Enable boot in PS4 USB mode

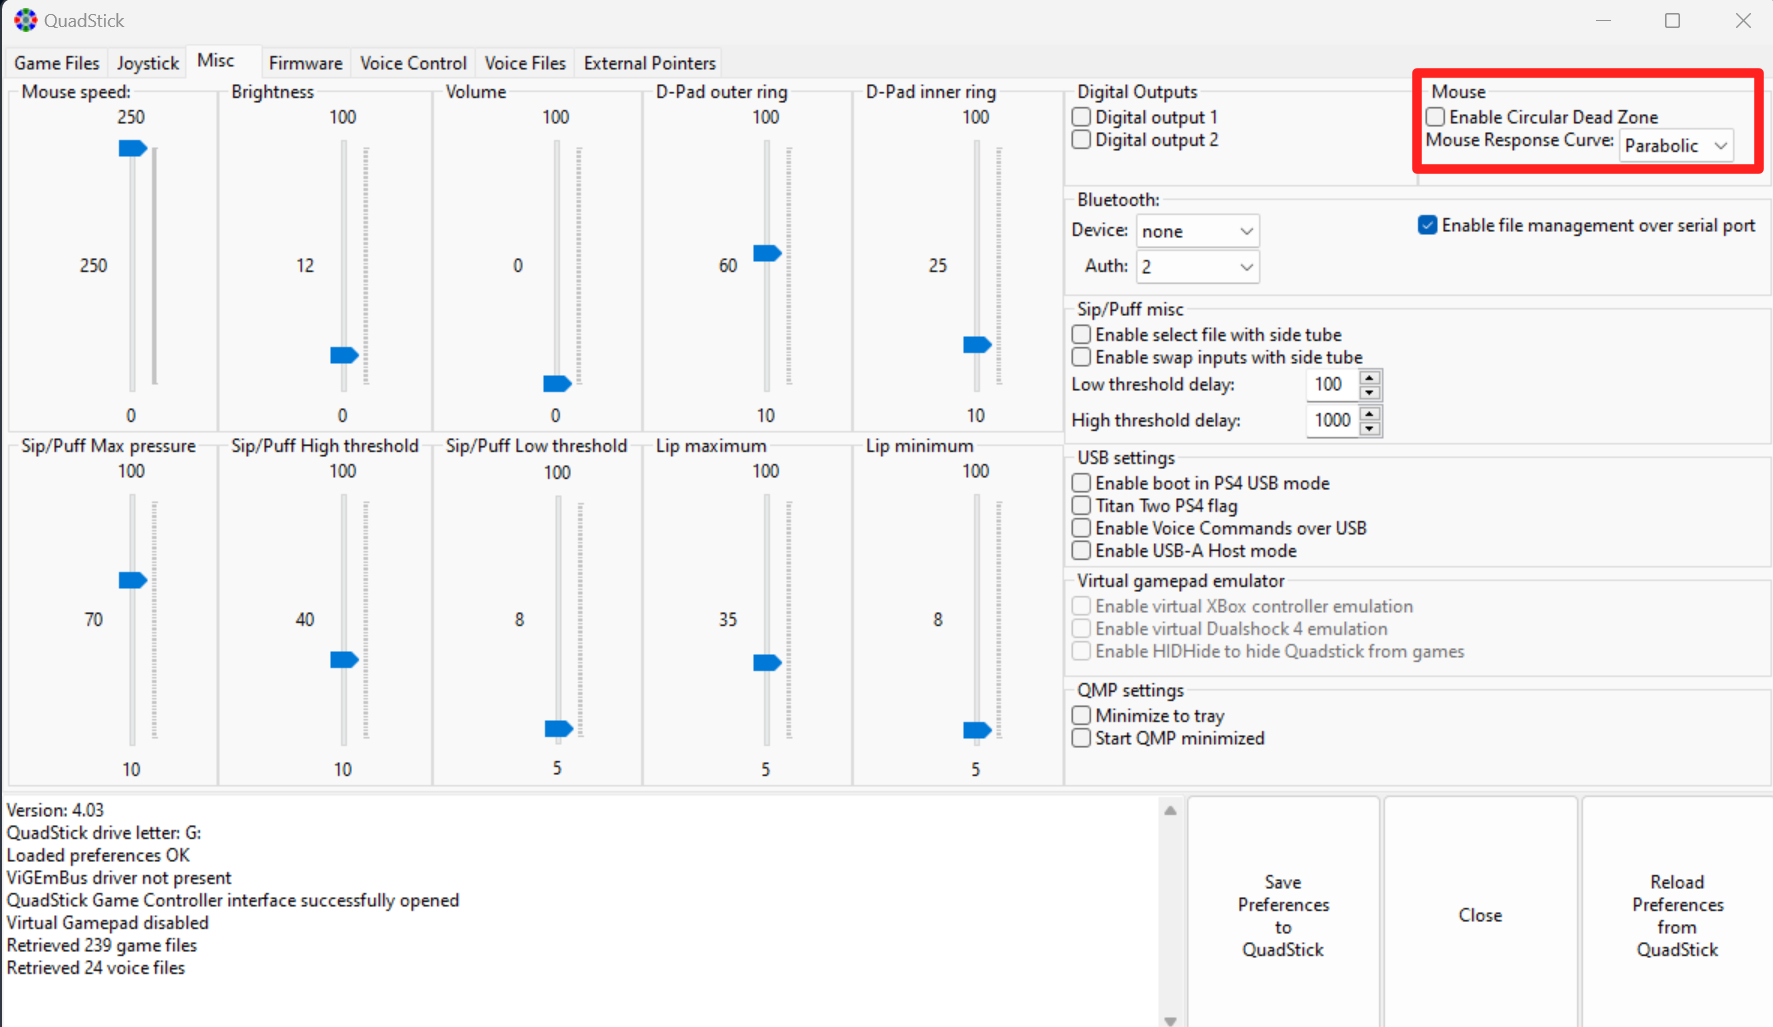pos(1081,483)
